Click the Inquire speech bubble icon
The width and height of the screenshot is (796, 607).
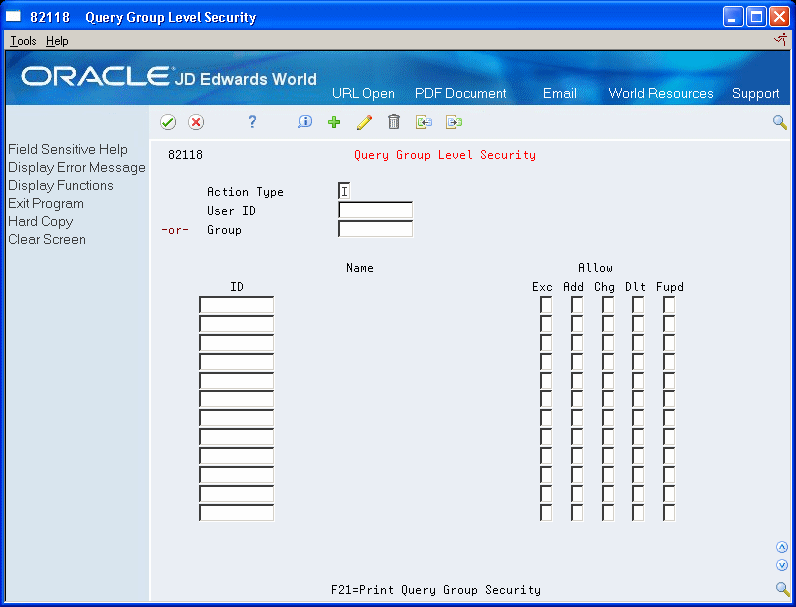click(305, 122)
